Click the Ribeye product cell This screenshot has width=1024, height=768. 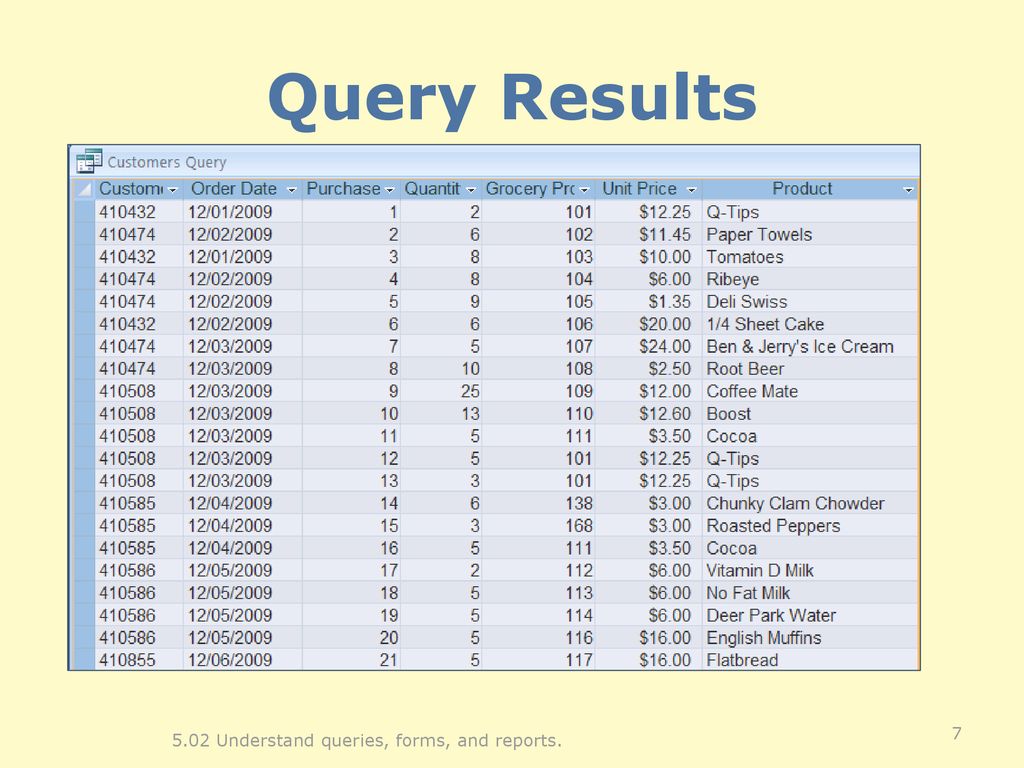click(x=810, y=279)
